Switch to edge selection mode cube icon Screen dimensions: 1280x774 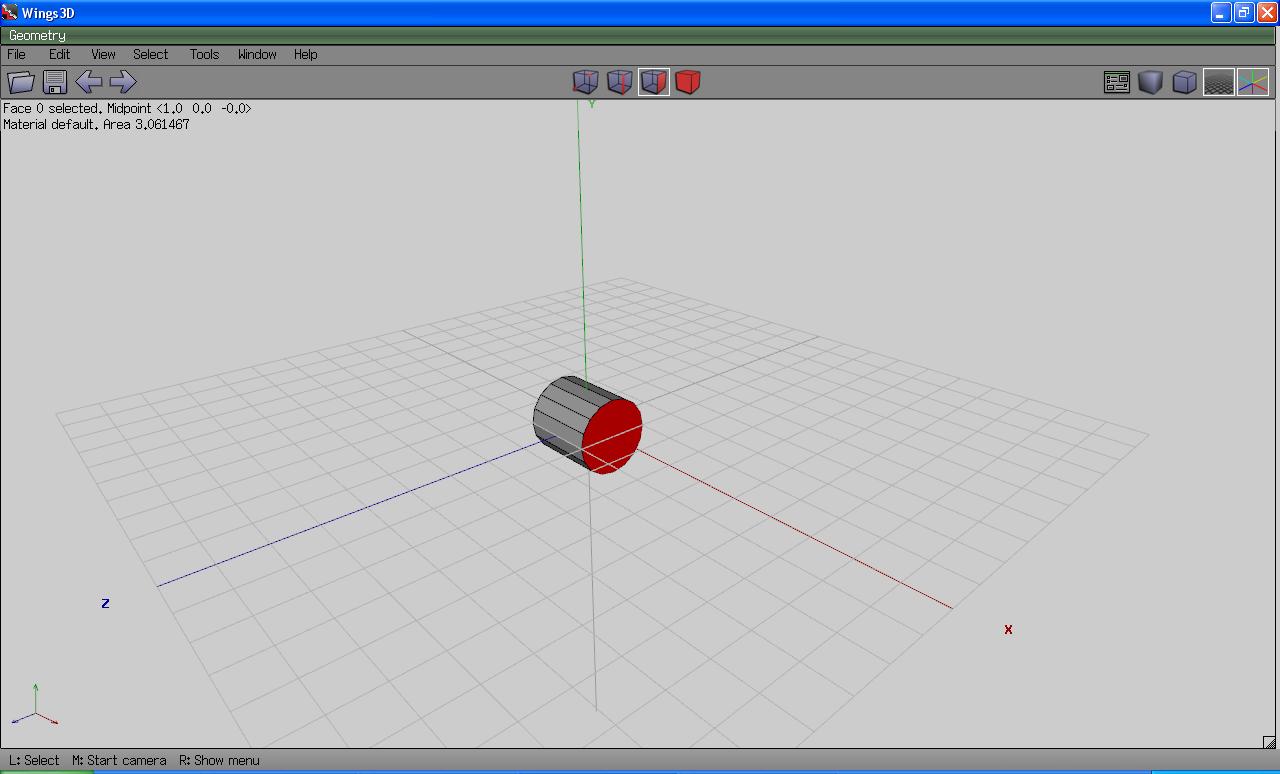tap(620, 82)
